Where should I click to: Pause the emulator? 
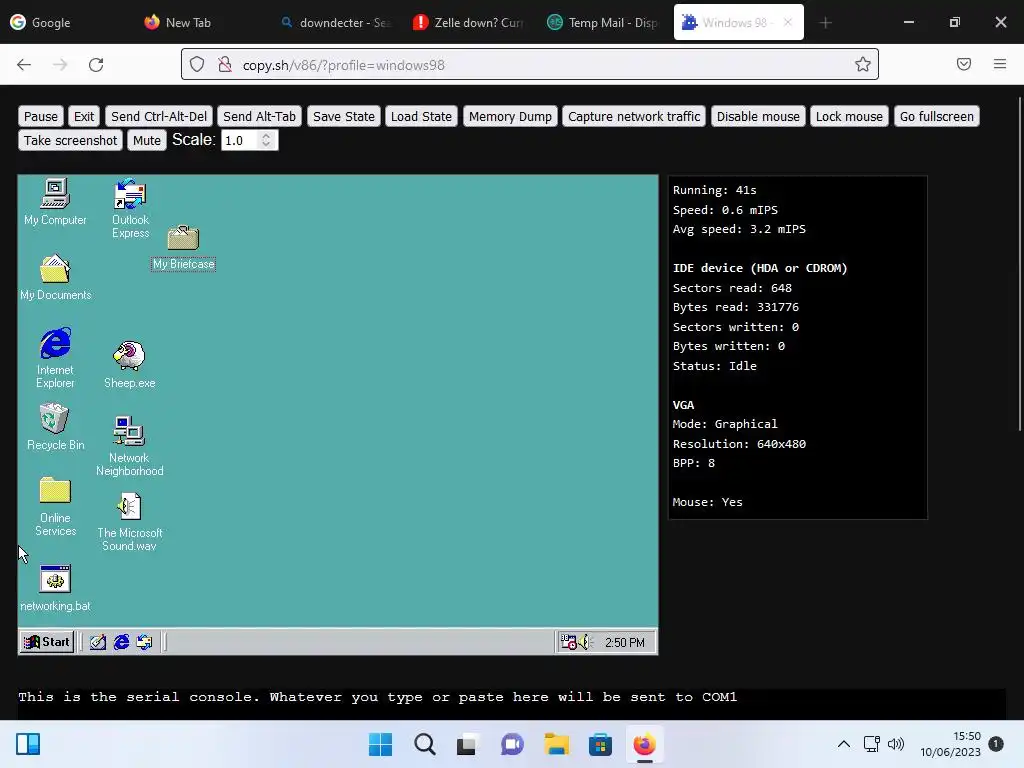(x=40, y=116)
